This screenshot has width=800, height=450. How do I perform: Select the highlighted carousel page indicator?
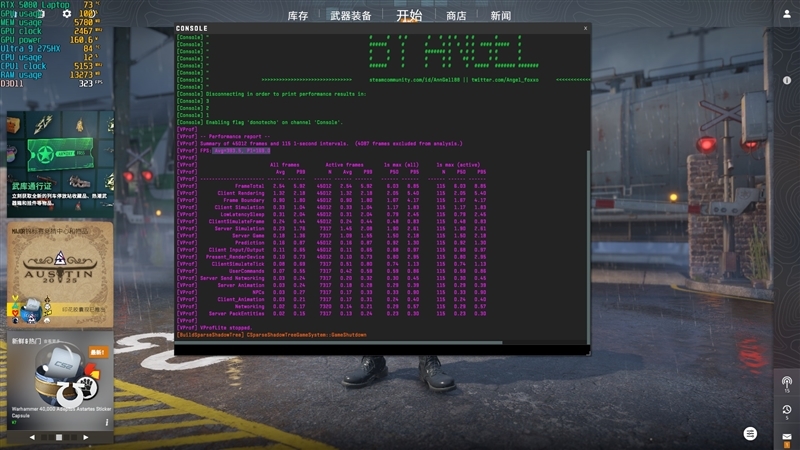pyautogui.click(x=59, y=437)
